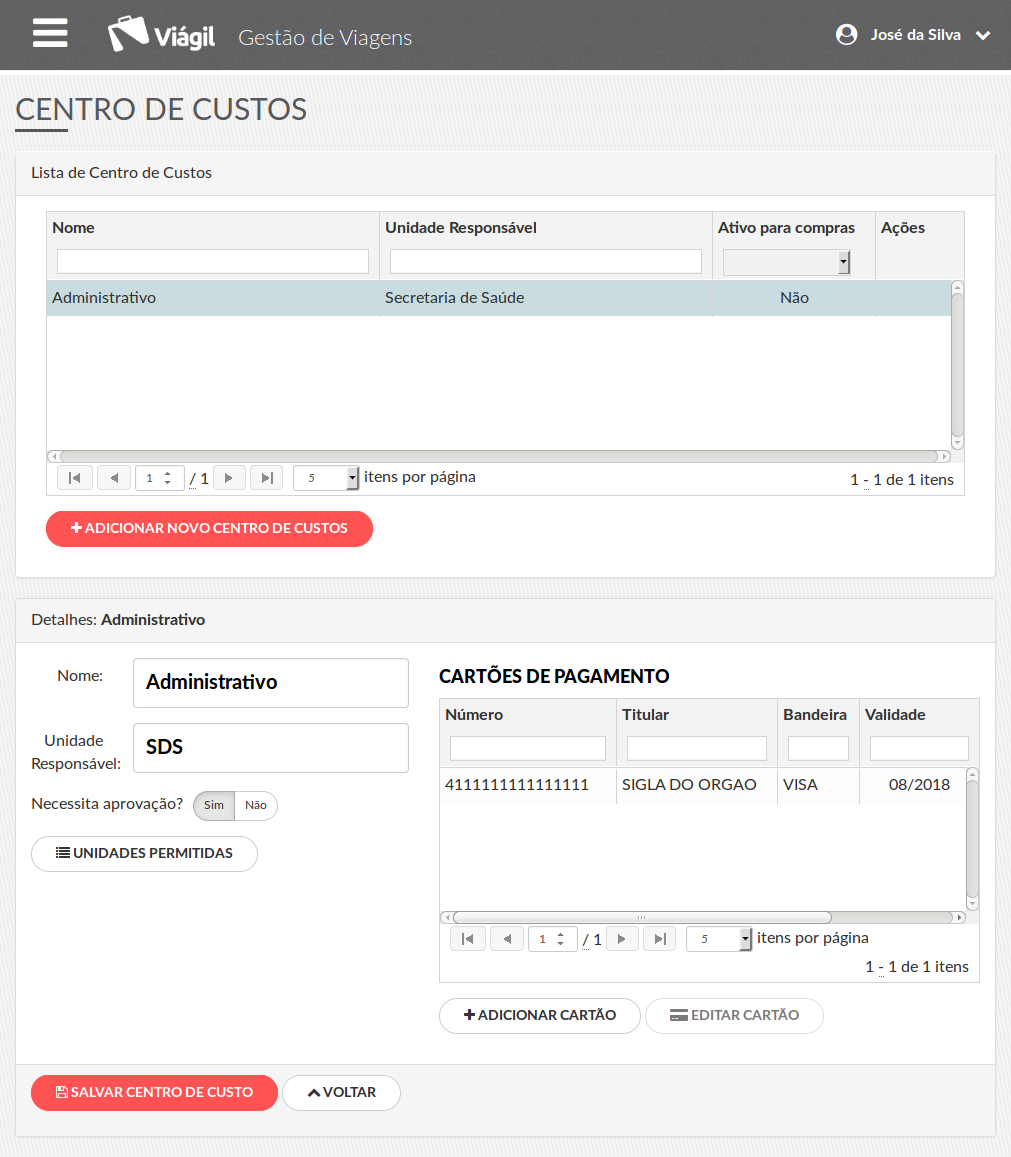The image size is (1011, 1157).
Task: Go to previous page in cost center list
Action: [x=114, y=478]
